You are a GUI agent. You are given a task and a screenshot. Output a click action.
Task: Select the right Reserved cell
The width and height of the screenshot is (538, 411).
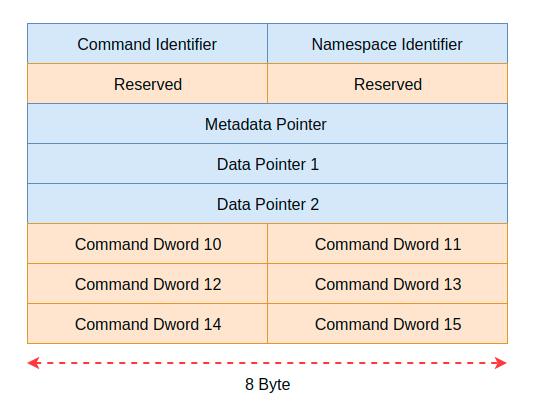coord(387,83)
